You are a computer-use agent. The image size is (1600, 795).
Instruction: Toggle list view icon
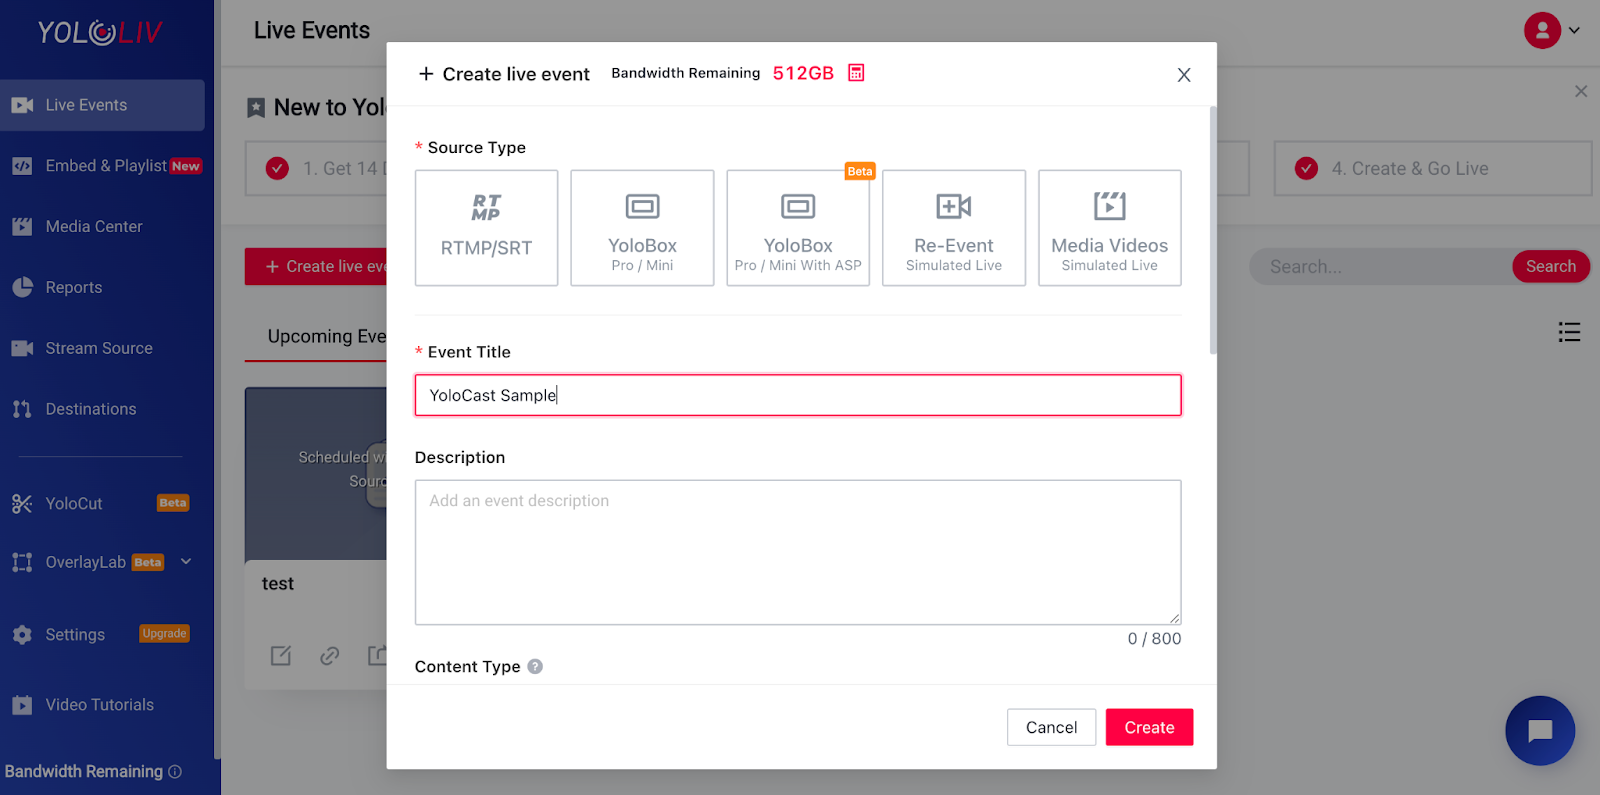1569,332
